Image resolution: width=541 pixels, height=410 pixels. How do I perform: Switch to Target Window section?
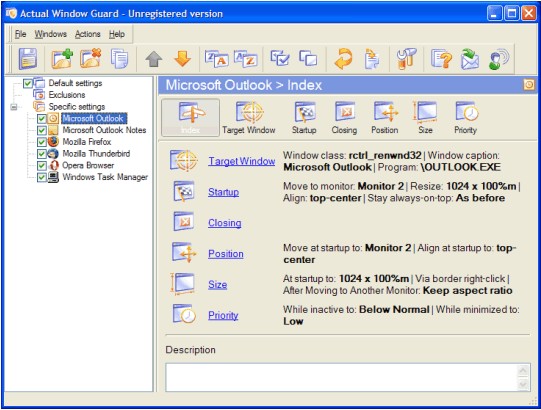[249, 118]
